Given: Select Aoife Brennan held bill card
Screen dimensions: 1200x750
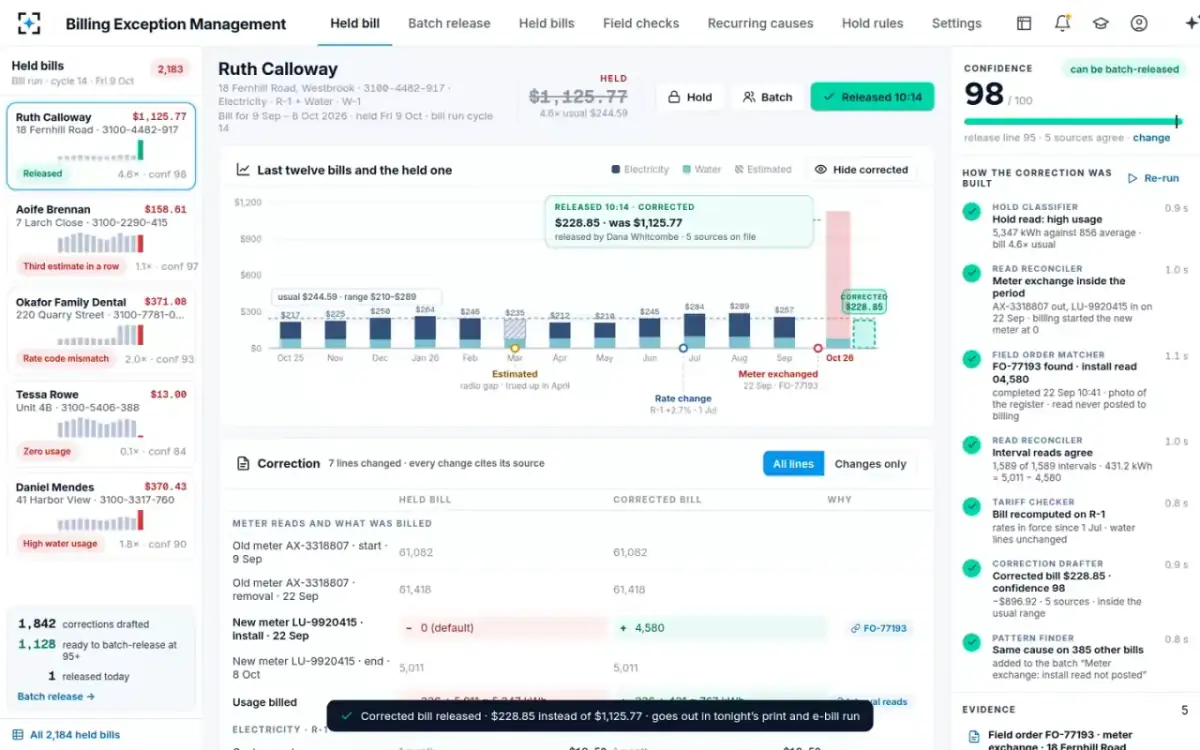Looking at the screenshot, I should (101, 240).
